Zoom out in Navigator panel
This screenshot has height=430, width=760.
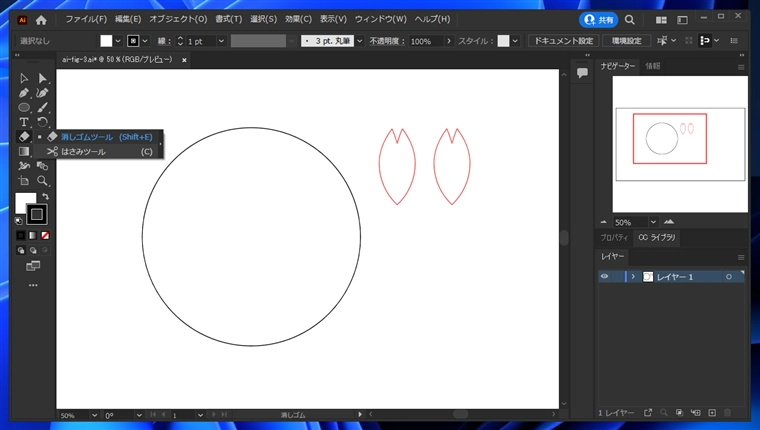[603, 222]
